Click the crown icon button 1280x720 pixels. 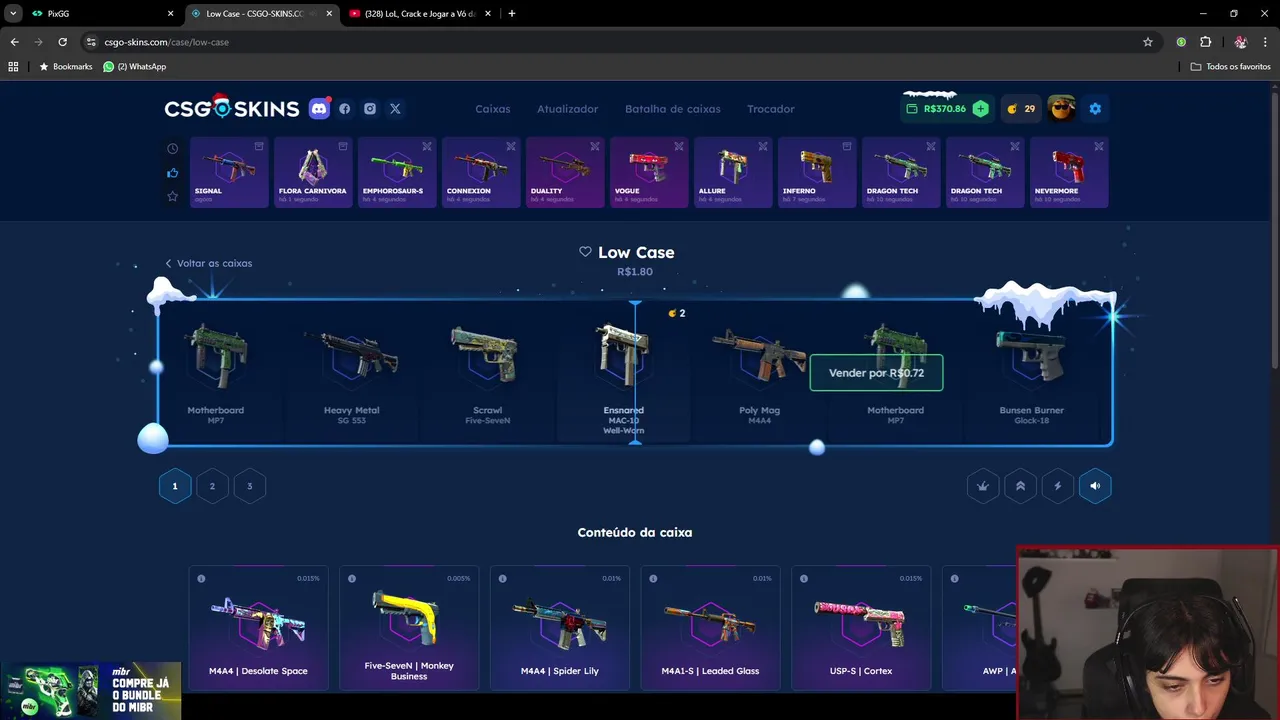(983, 486)
